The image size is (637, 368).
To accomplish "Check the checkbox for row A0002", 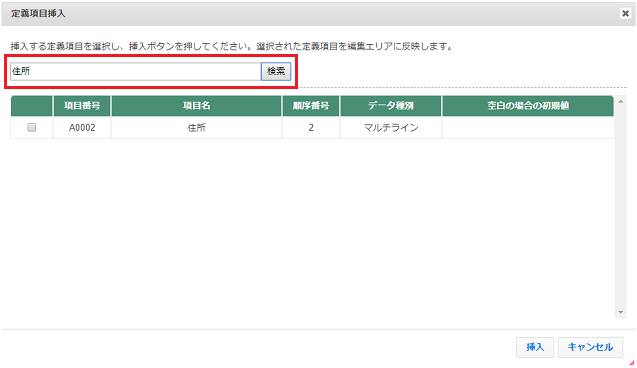I will click(32, 128).
